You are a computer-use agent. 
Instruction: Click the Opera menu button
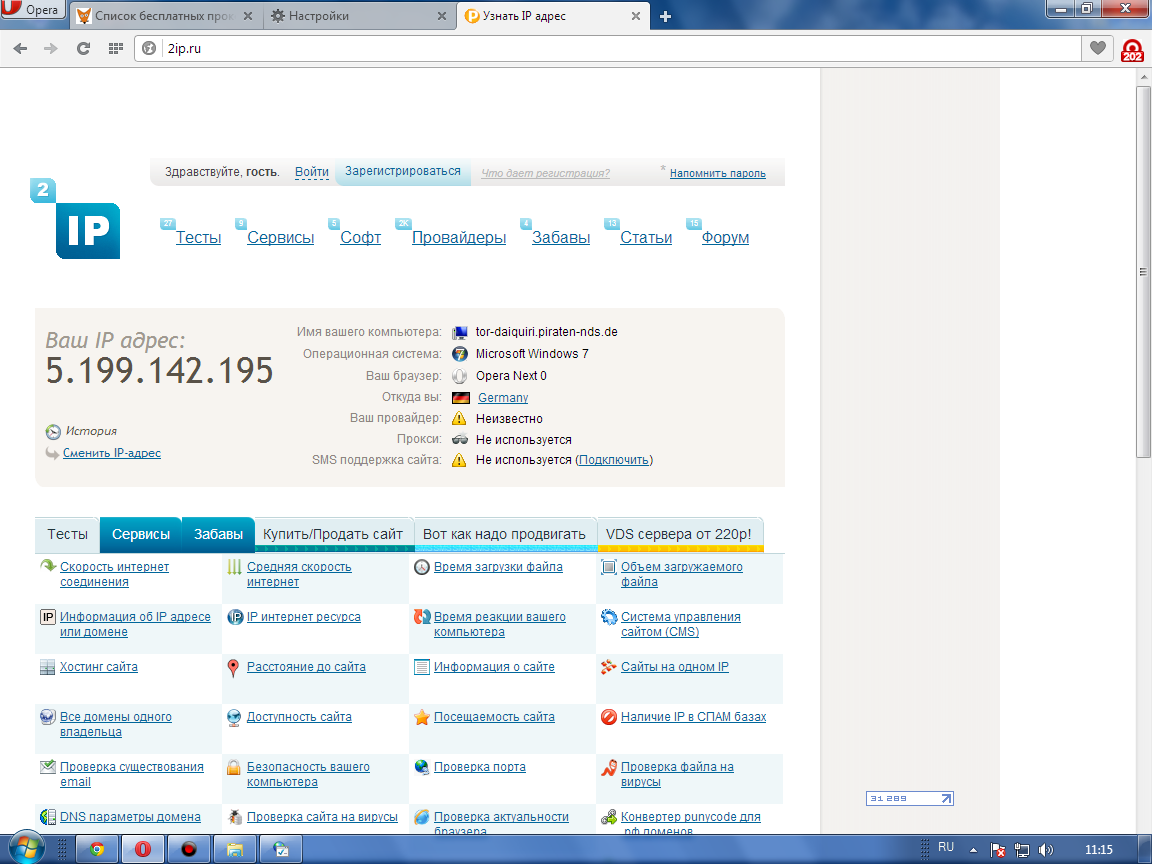tap(32, 10)
